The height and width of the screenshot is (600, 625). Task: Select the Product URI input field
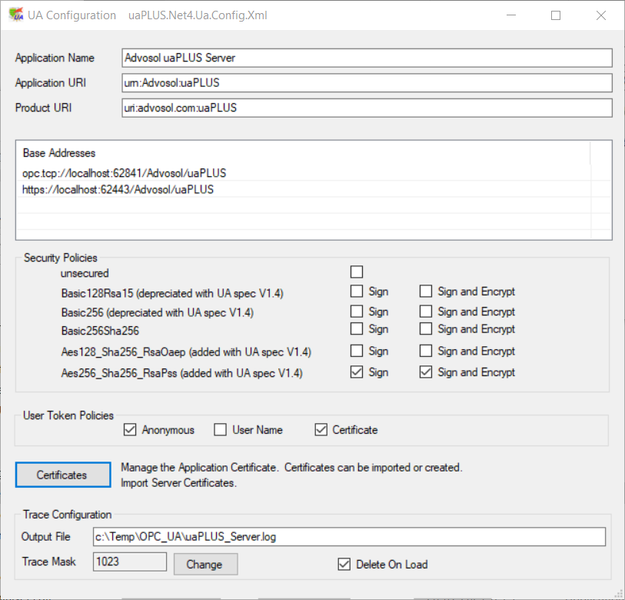[x=367, y=108]
